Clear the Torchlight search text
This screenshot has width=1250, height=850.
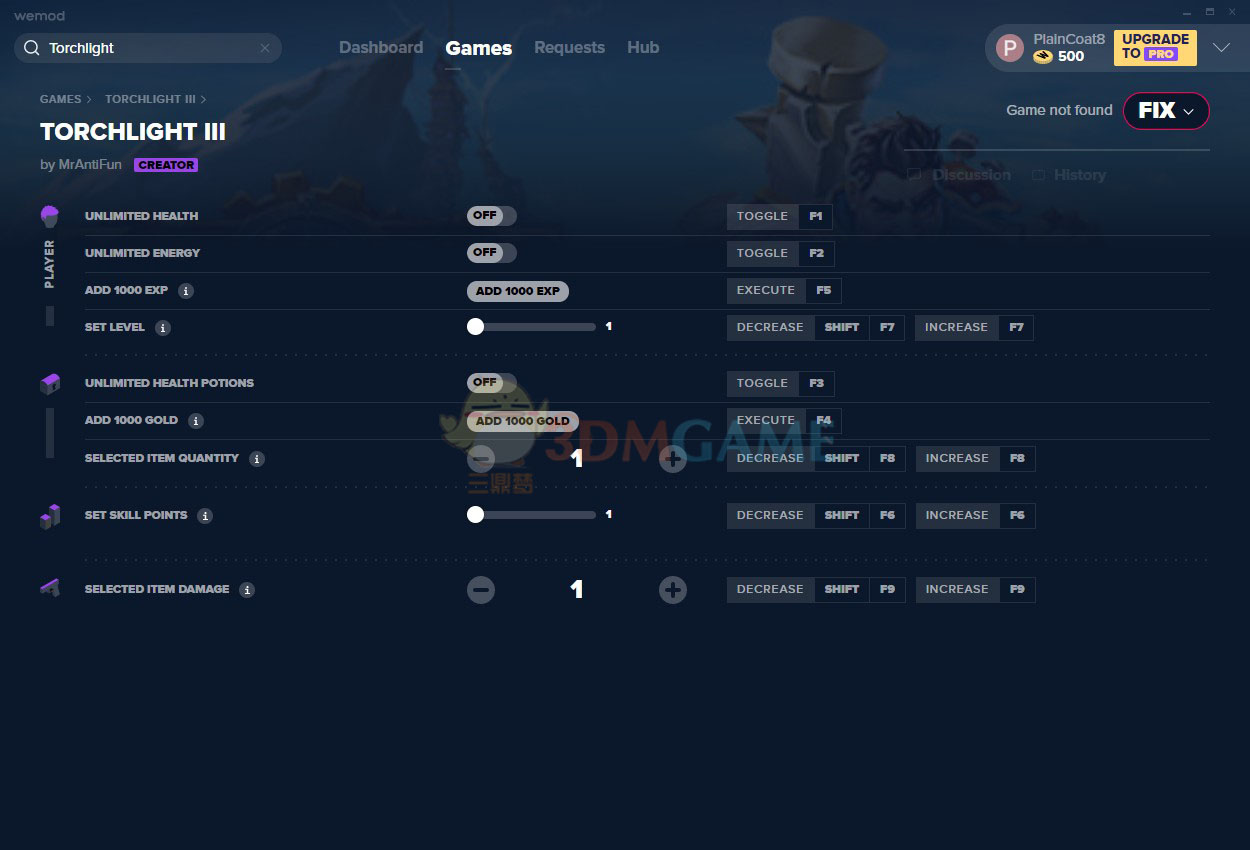pyautogui.click(x=265, y=48)
